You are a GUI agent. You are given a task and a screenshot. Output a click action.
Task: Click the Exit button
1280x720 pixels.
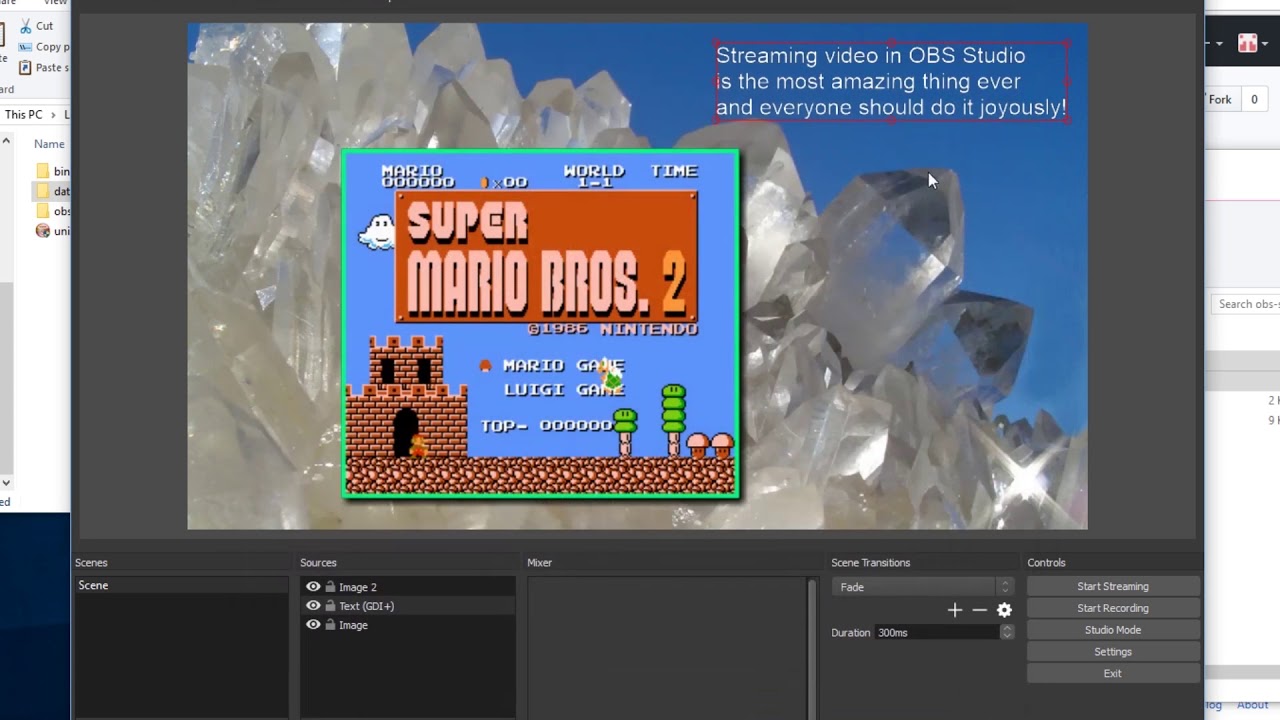pyautogui.click(x=1113, y=673)
